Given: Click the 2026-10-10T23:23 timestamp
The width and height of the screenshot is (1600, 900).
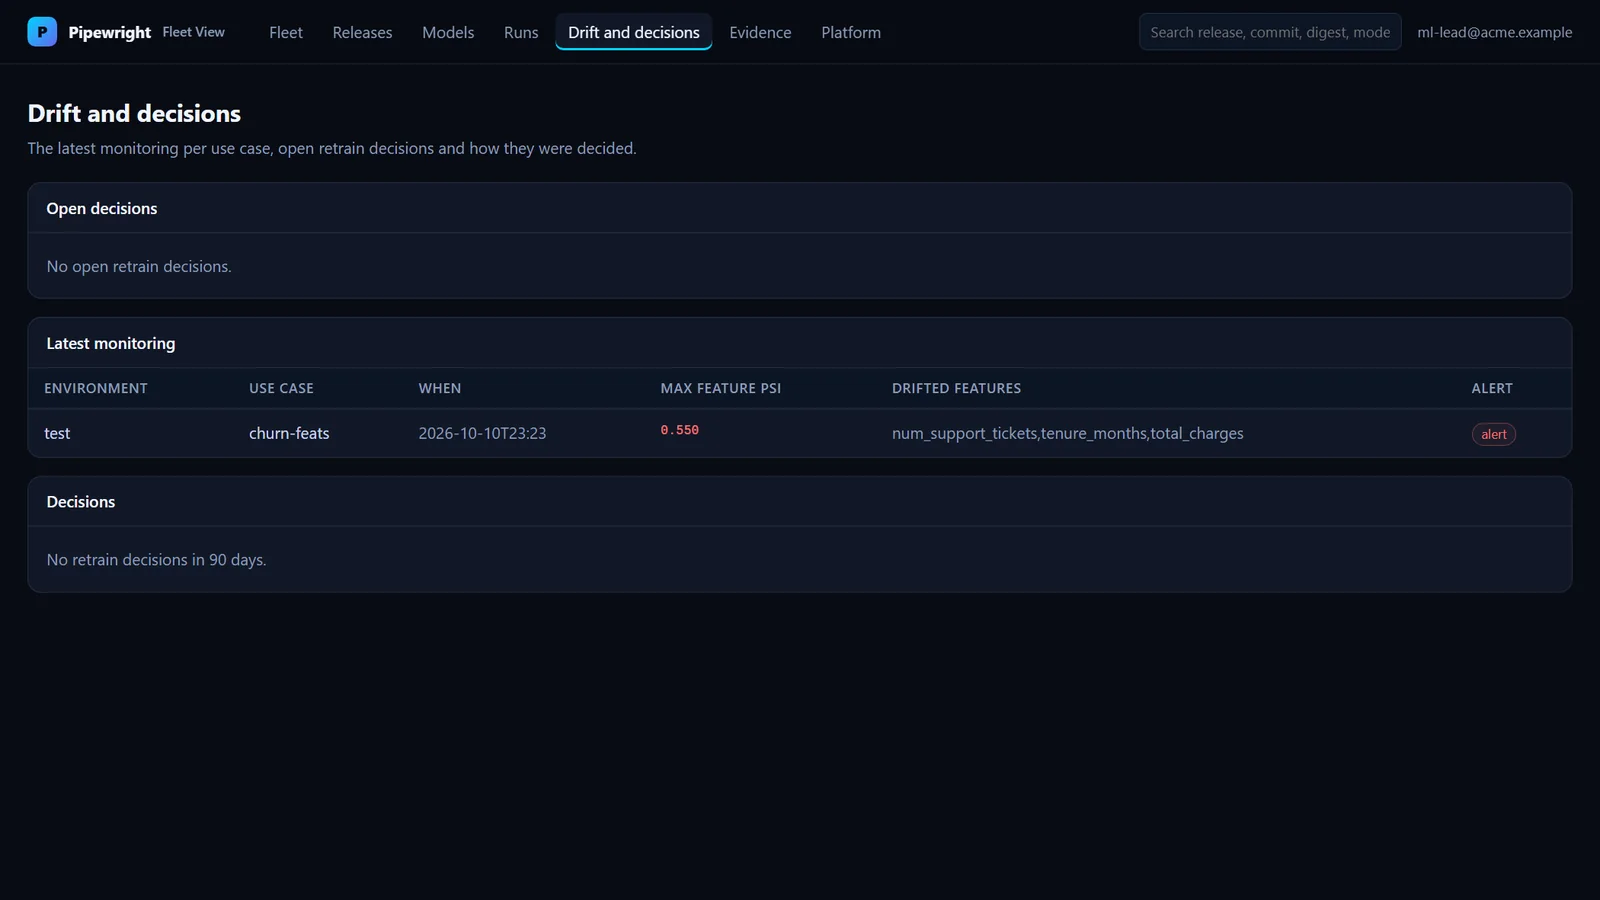Looking at the screenshot, I should (482, 433).
